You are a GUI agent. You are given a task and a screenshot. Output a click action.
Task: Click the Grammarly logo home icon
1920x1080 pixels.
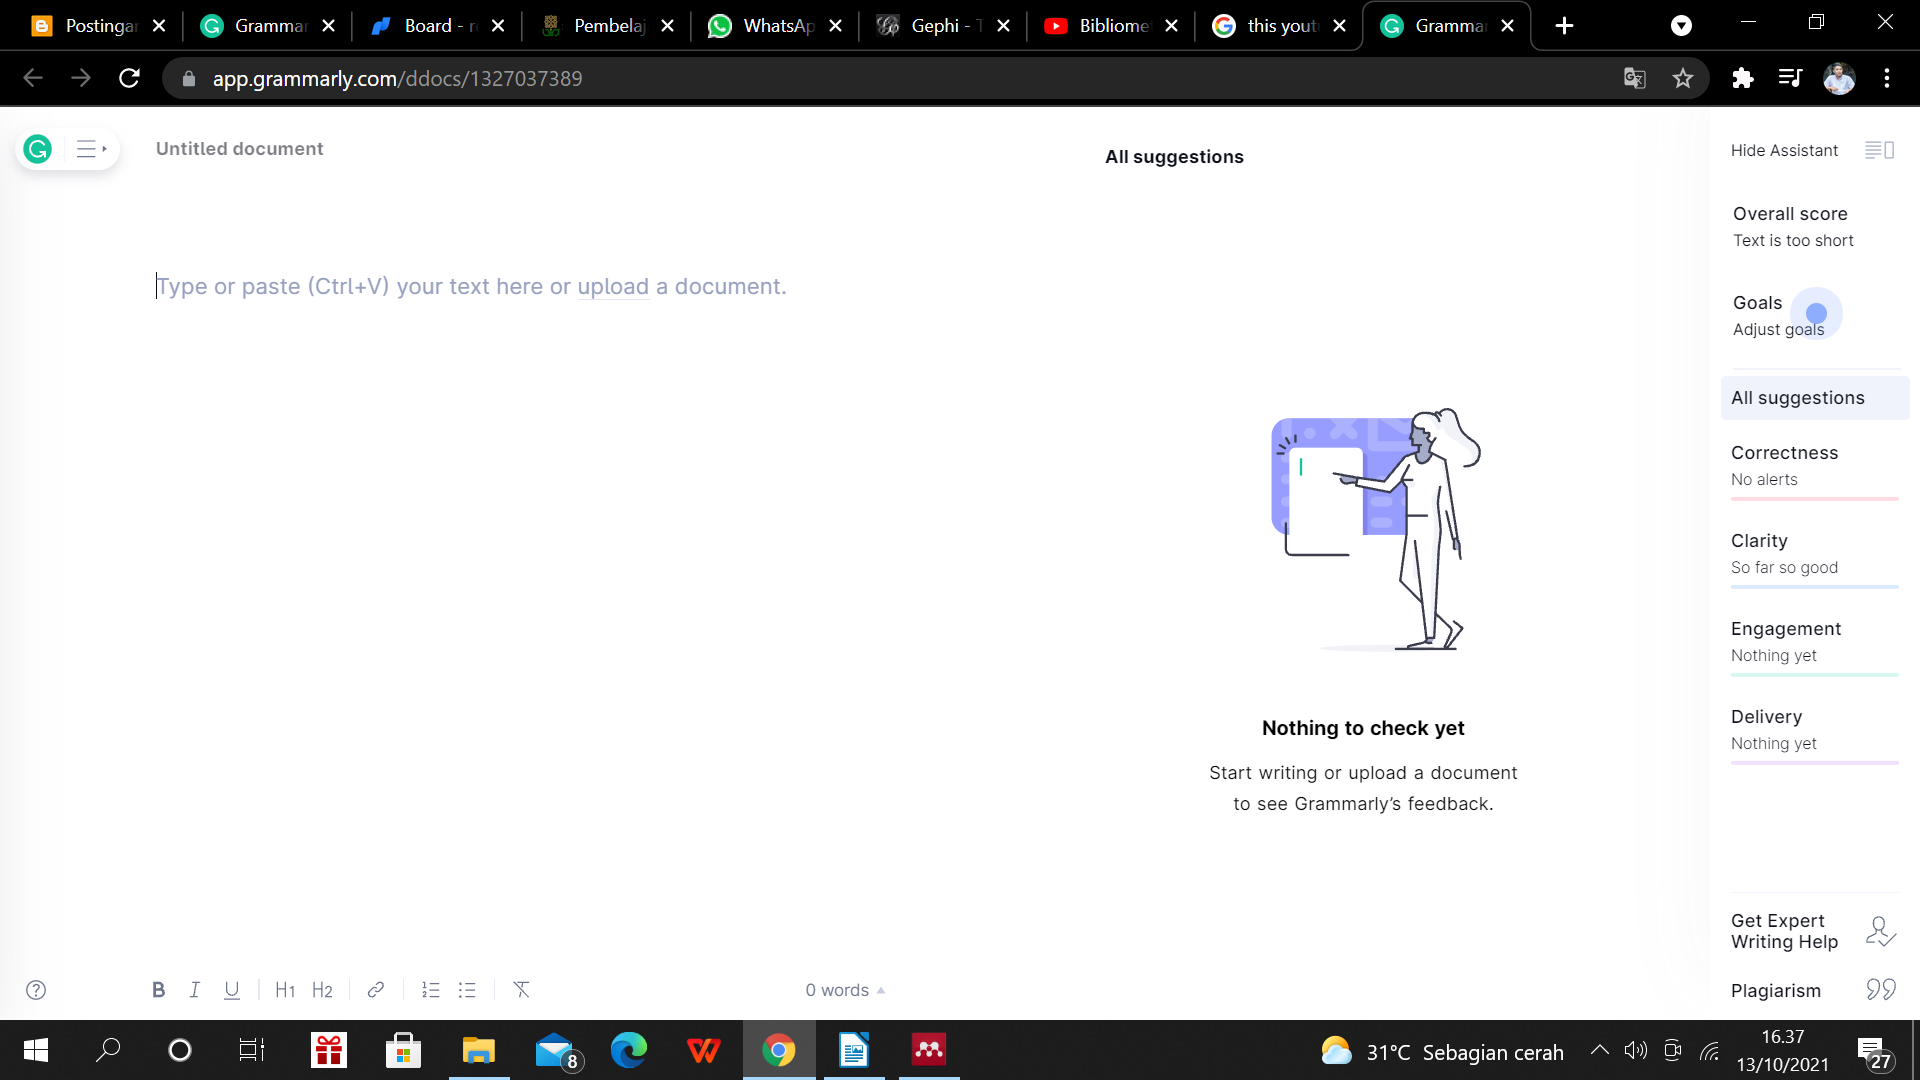tap(38, 149)
